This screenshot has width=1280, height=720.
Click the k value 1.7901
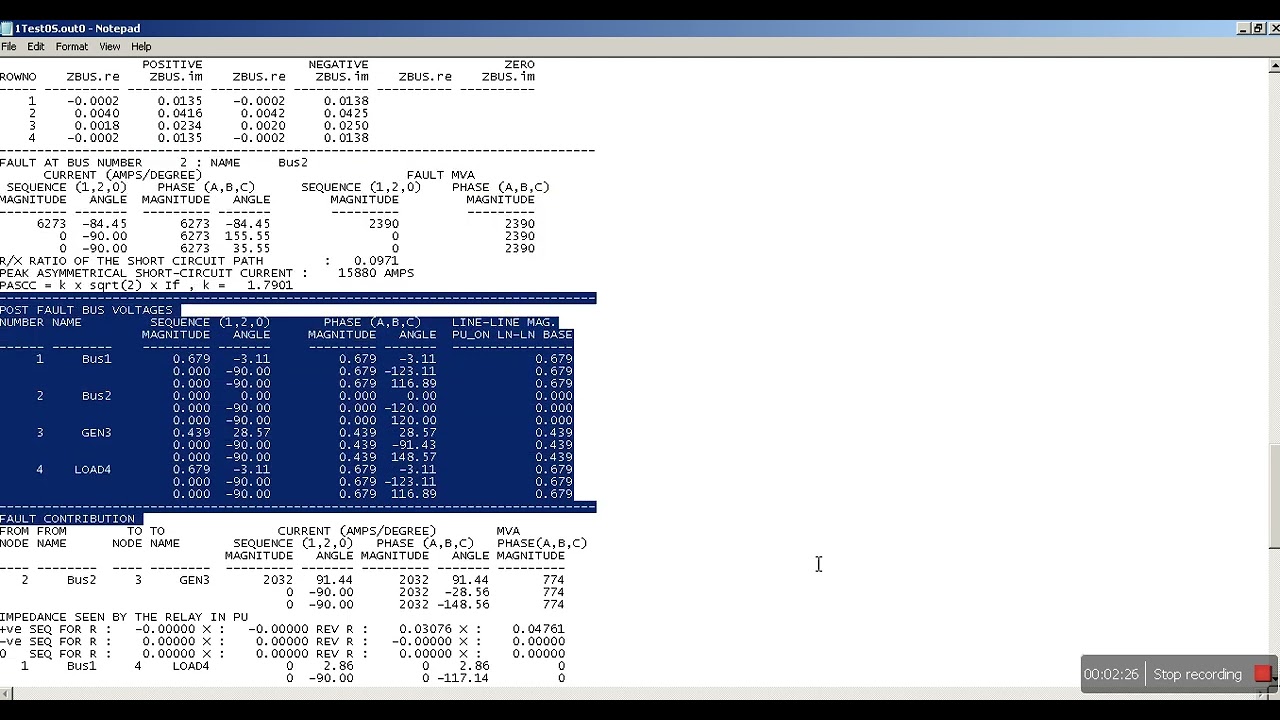coord(270,285)
